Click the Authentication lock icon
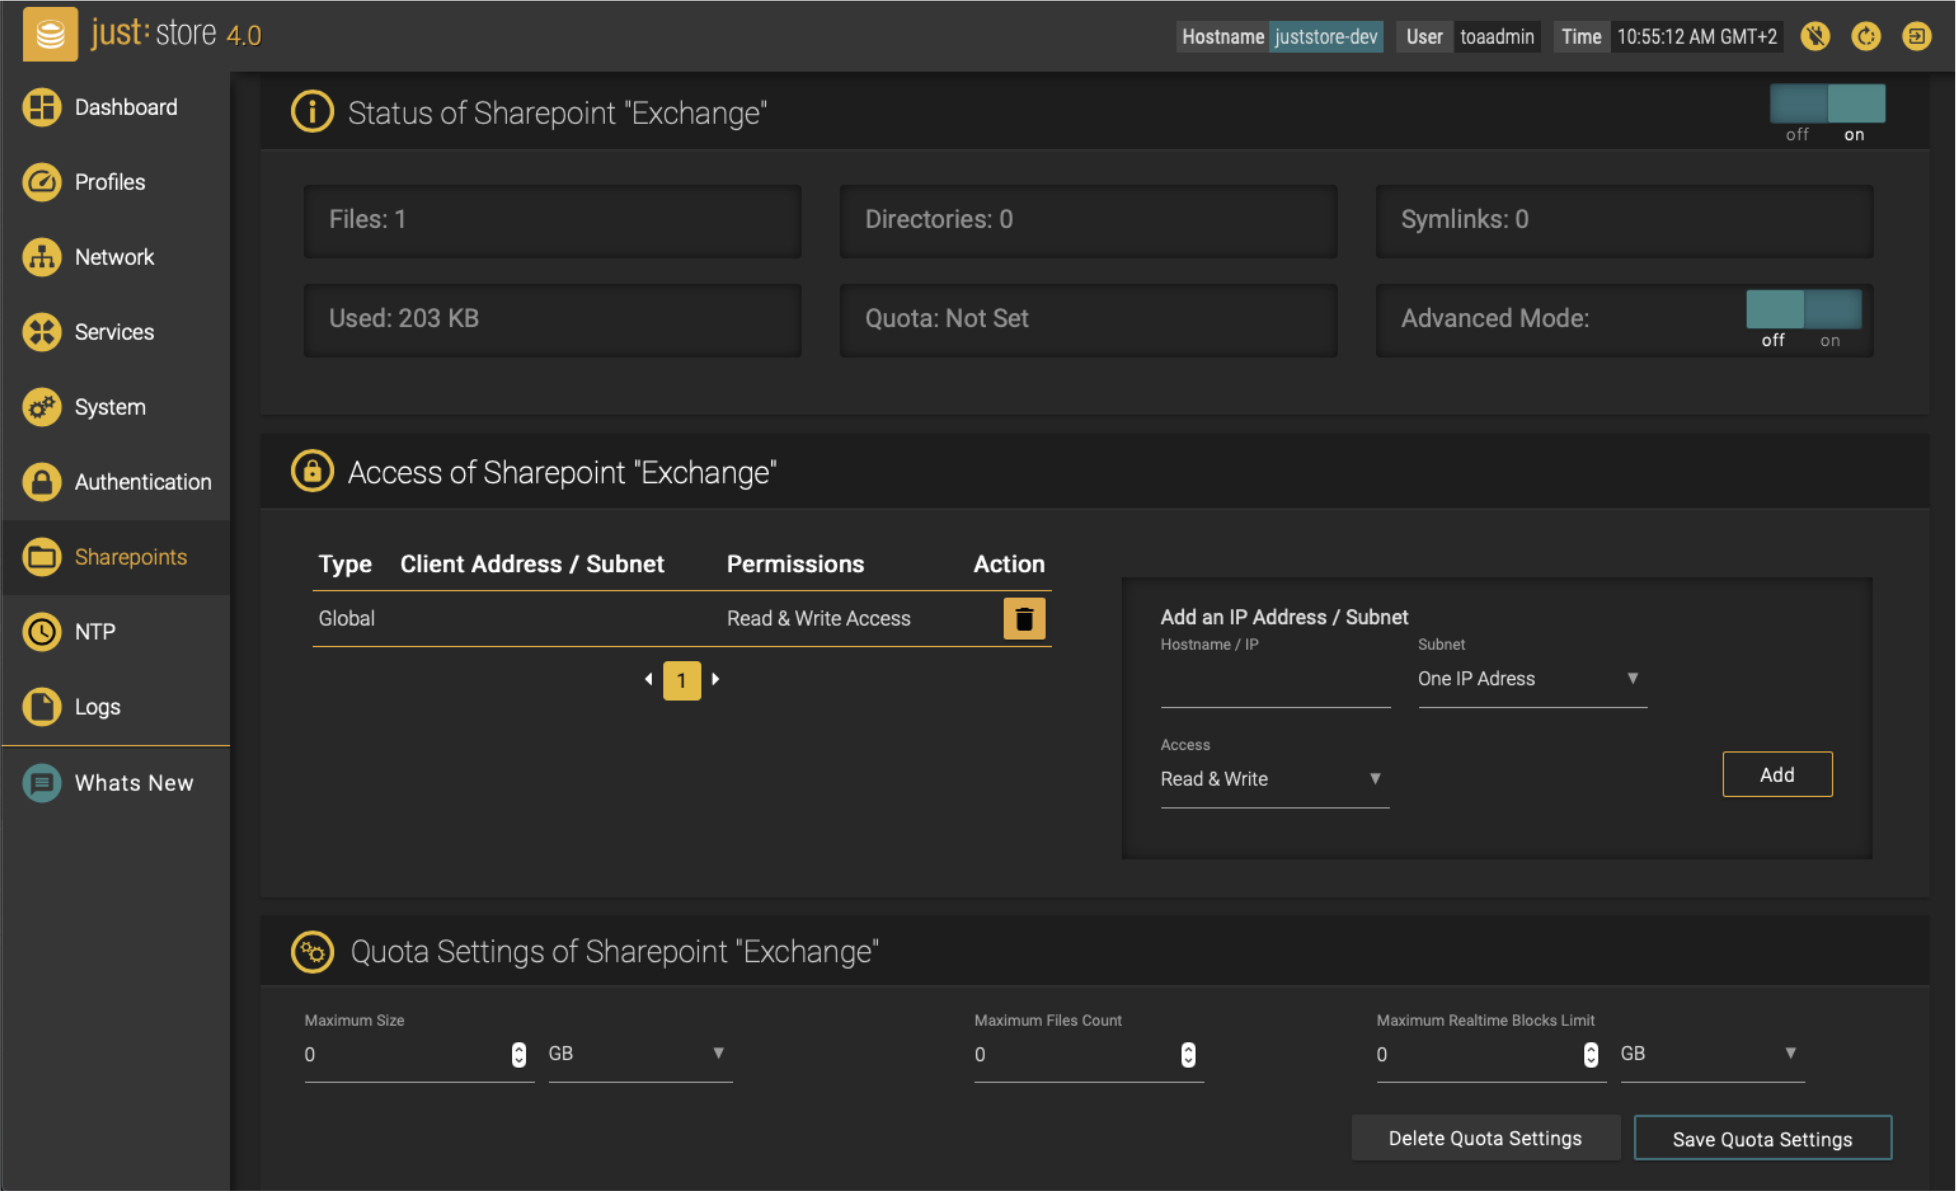 coord(42,482)
